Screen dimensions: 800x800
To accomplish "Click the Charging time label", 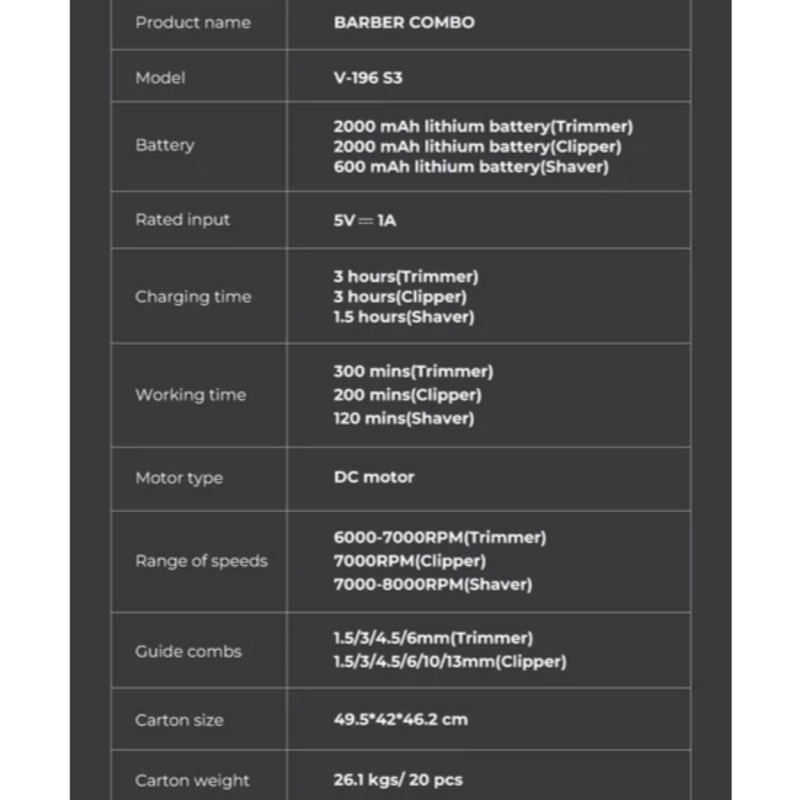I will click(193, 297).
